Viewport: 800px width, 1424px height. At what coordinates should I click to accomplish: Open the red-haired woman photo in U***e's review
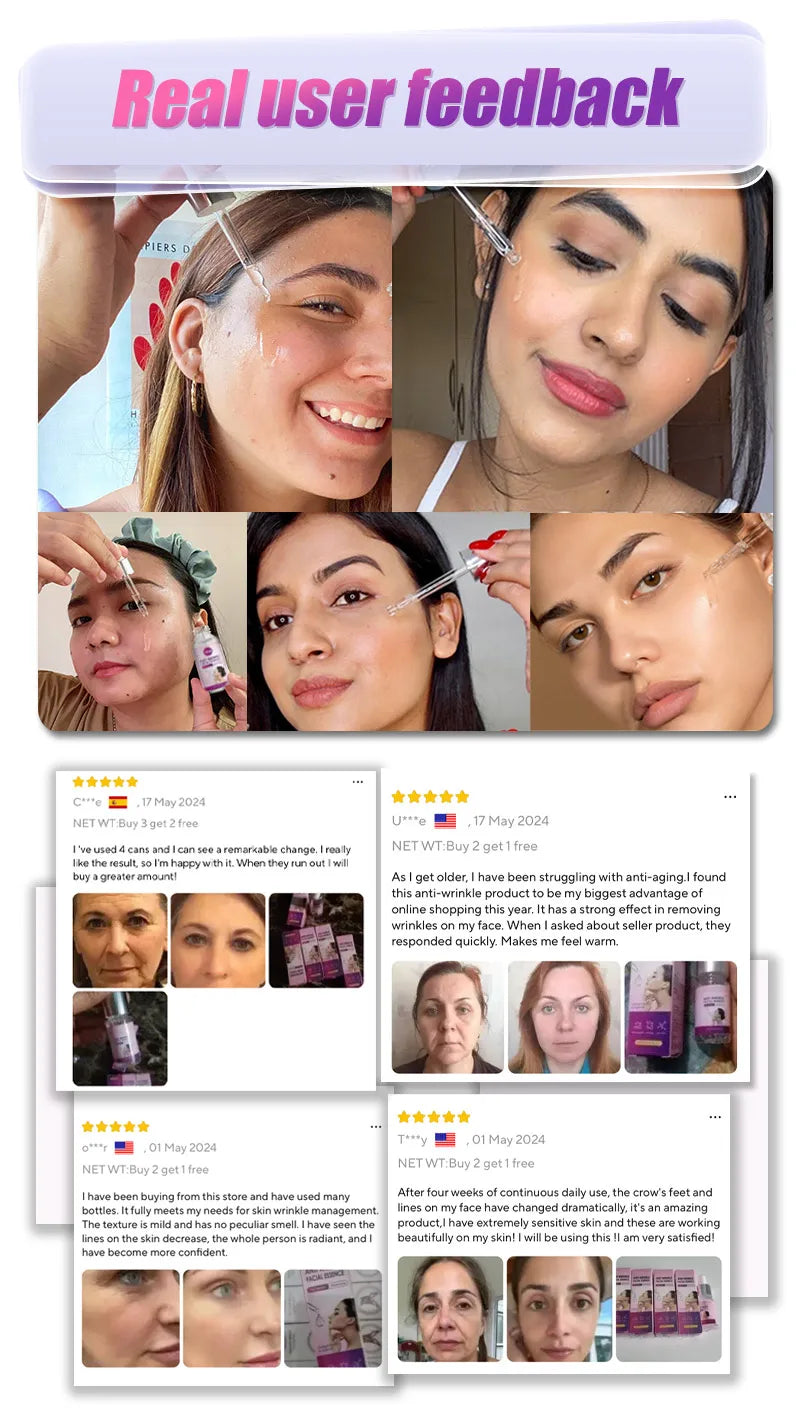click(564, 1017)
